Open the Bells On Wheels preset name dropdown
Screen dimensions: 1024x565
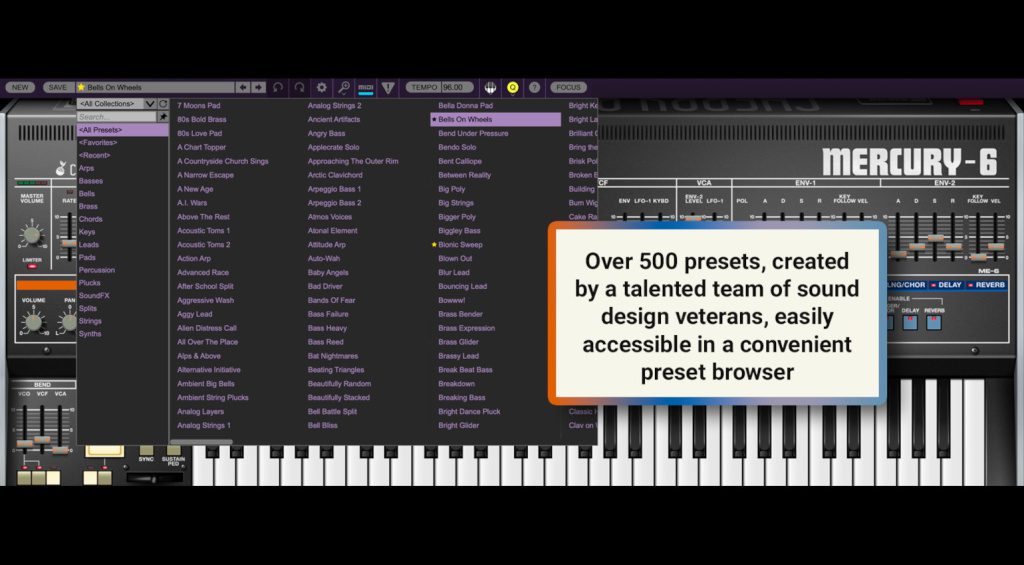click(155, 88)
